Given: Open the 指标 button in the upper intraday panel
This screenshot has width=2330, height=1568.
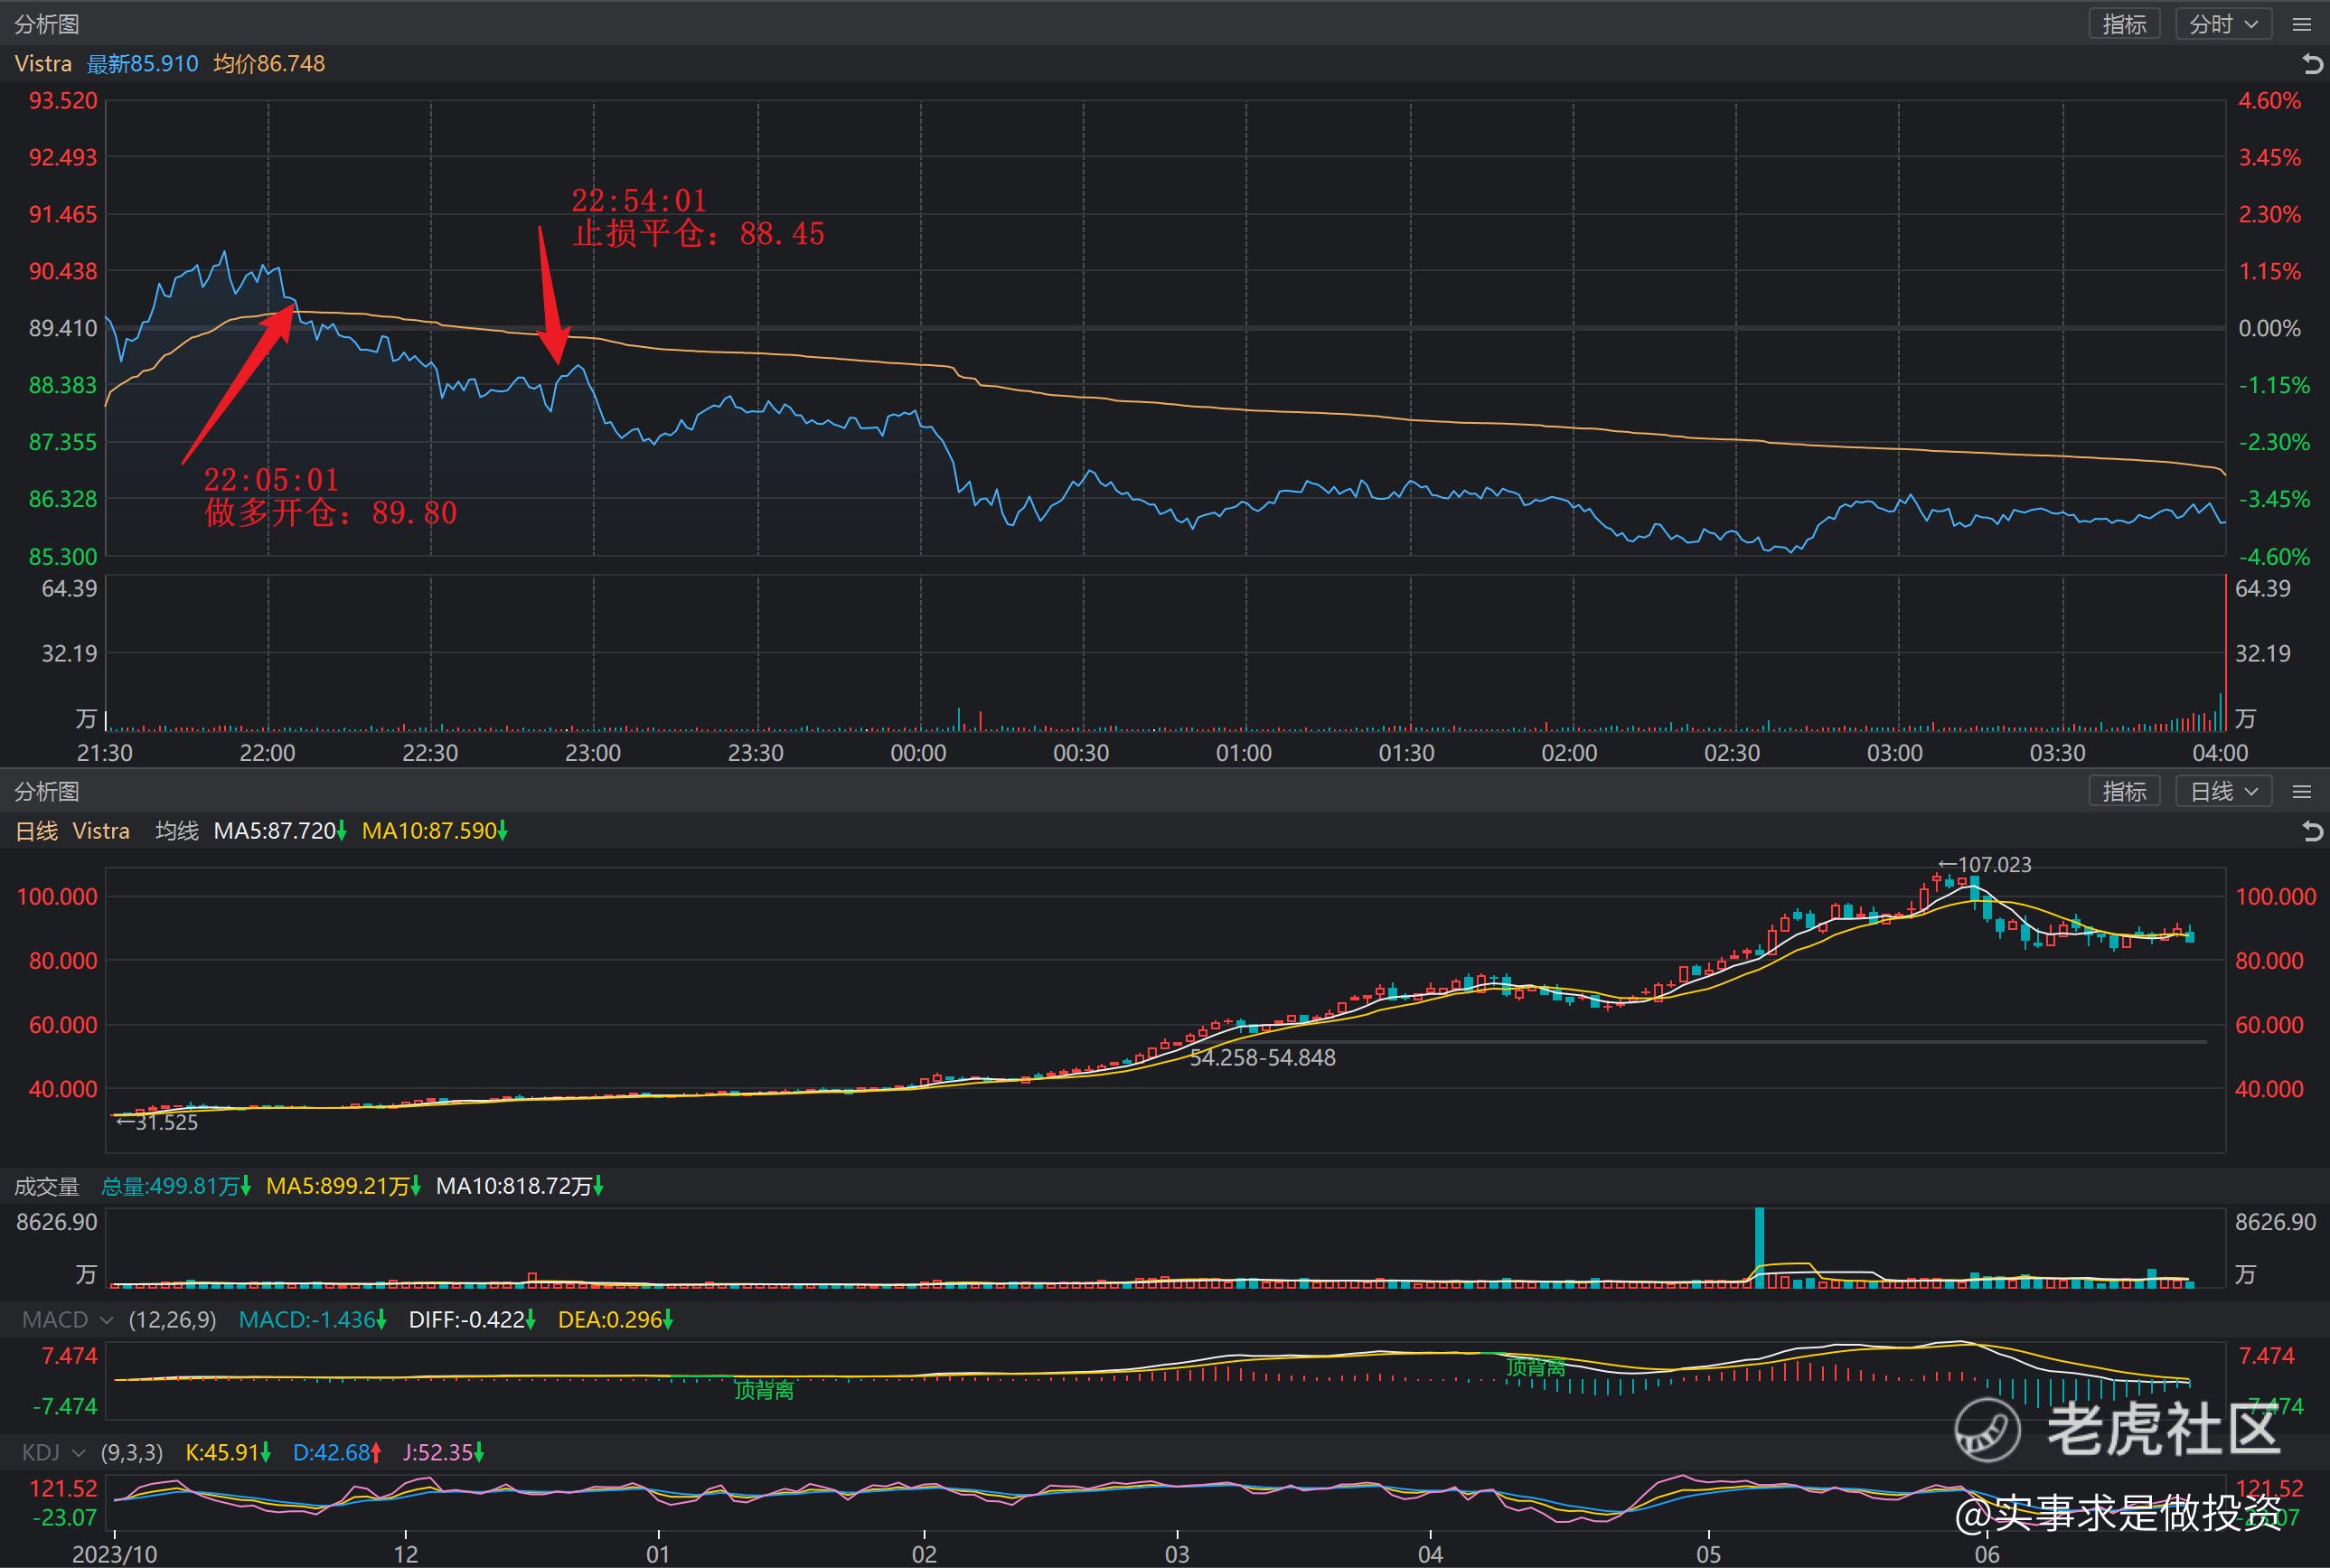Looking at the screenshot, I should tap(2125, 24).
